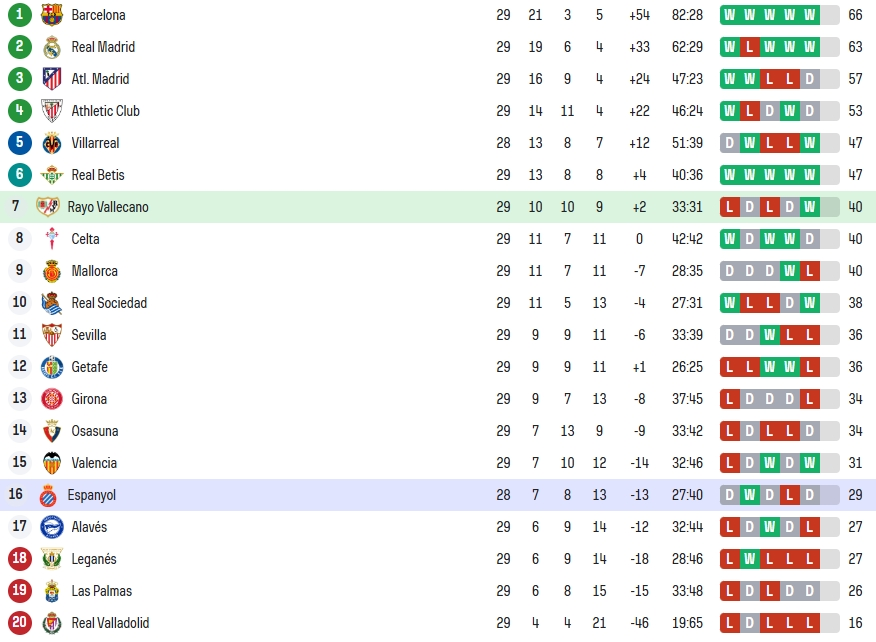Click the Espanyol club crest
876x642 pixels.
click(x=48, y=495)
